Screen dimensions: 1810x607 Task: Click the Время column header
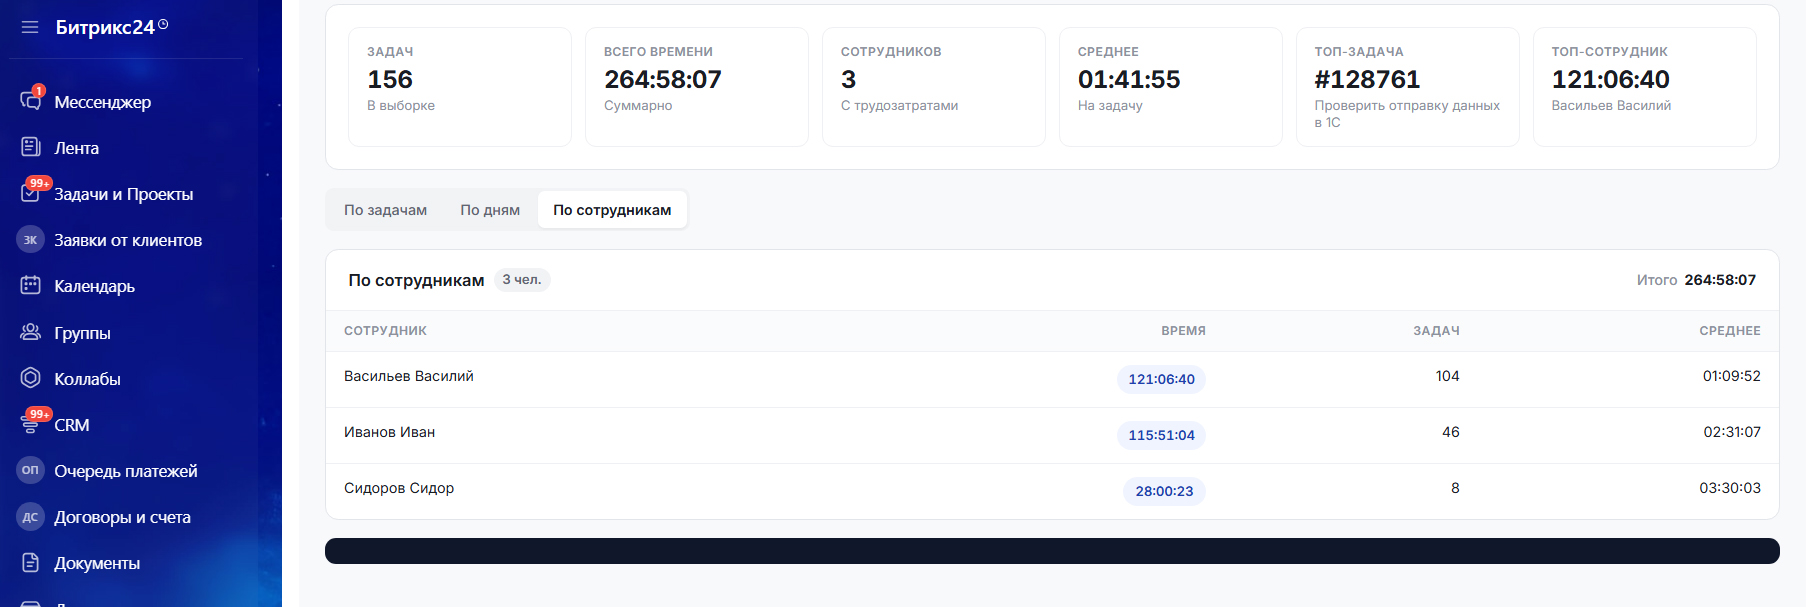click(x=1183, y=331)
